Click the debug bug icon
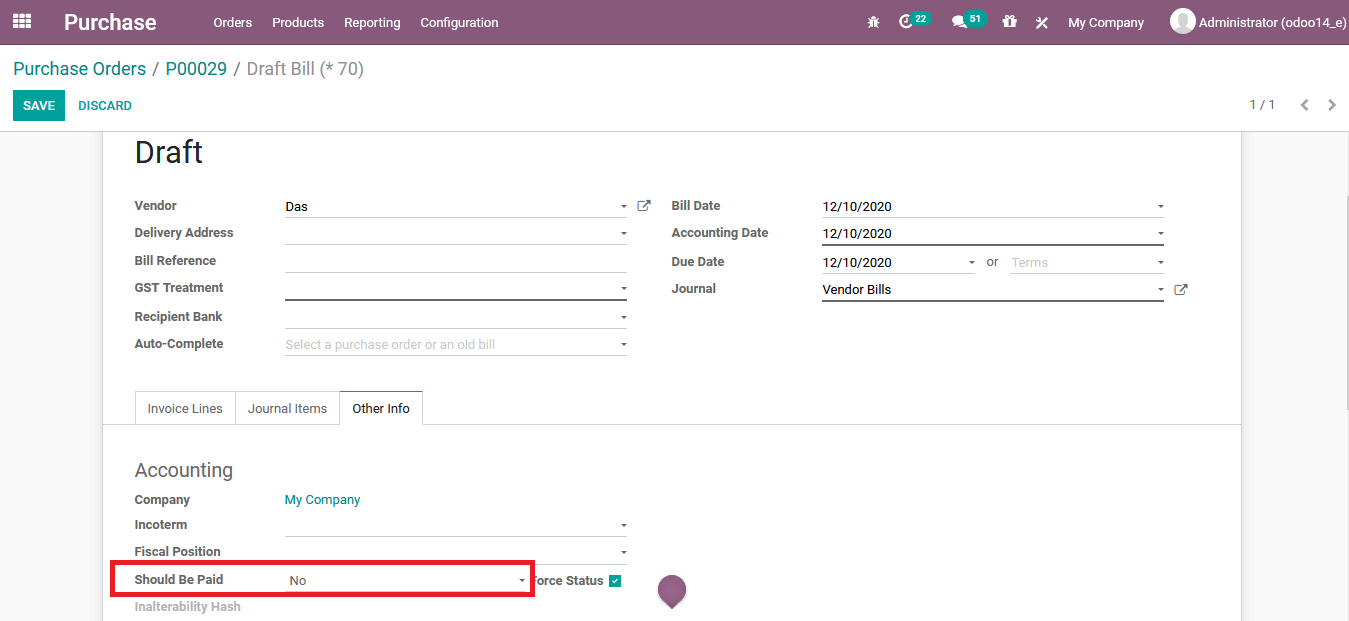This screenshot has width=1349, height=621. pyautogui.click(x=873, y=22)
